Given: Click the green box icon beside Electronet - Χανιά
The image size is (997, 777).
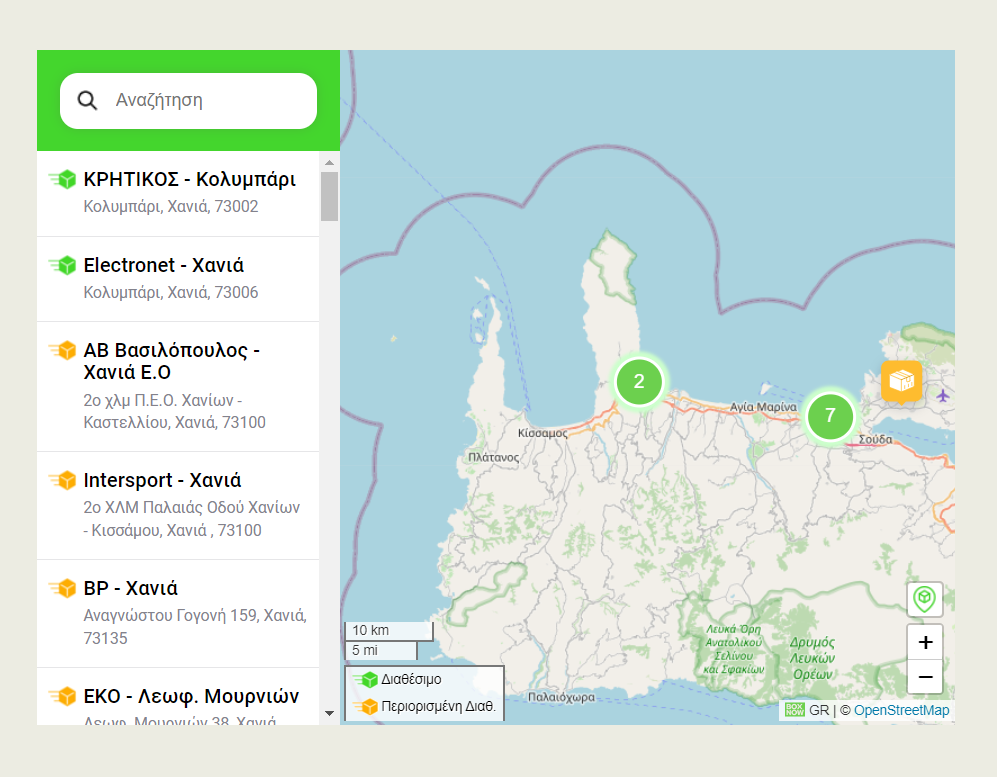Looking at the screenshot, I should pos(63,266).
